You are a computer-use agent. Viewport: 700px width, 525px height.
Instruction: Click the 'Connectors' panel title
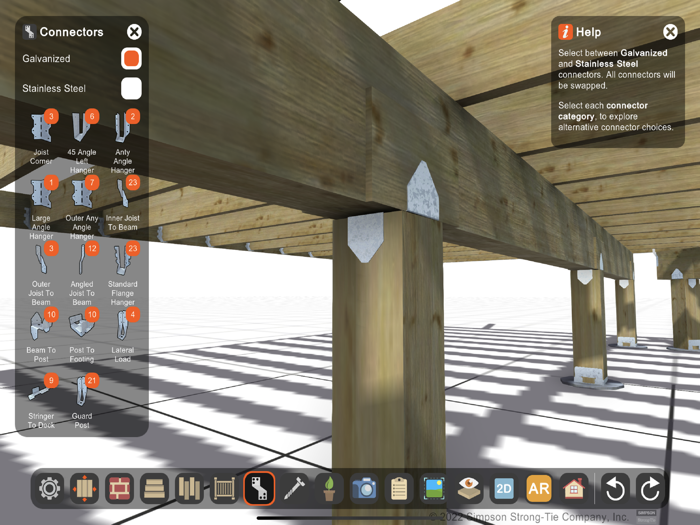pos(71,32)
